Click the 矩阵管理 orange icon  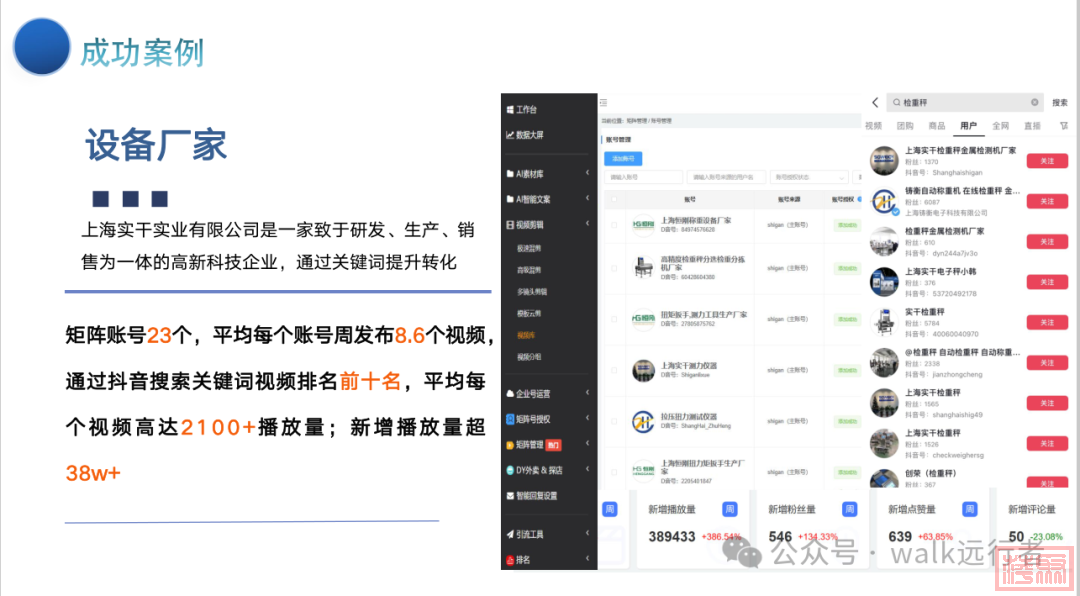point(510,444)
